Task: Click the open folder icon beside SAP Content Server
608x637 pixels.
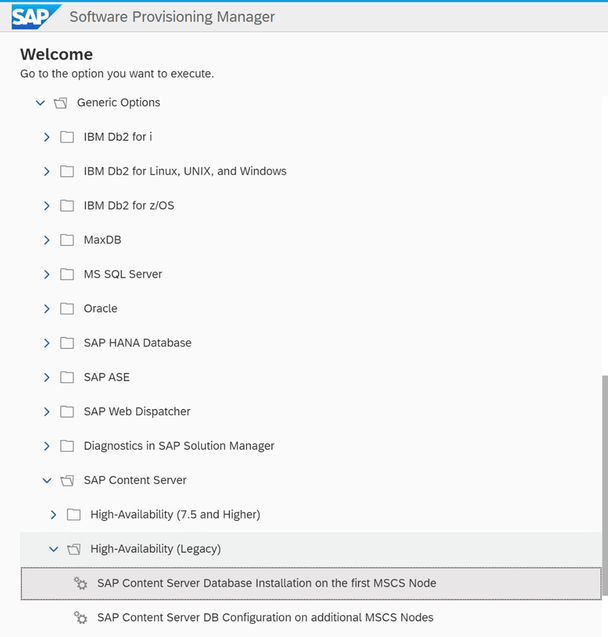Action: [x=67, y=481]
